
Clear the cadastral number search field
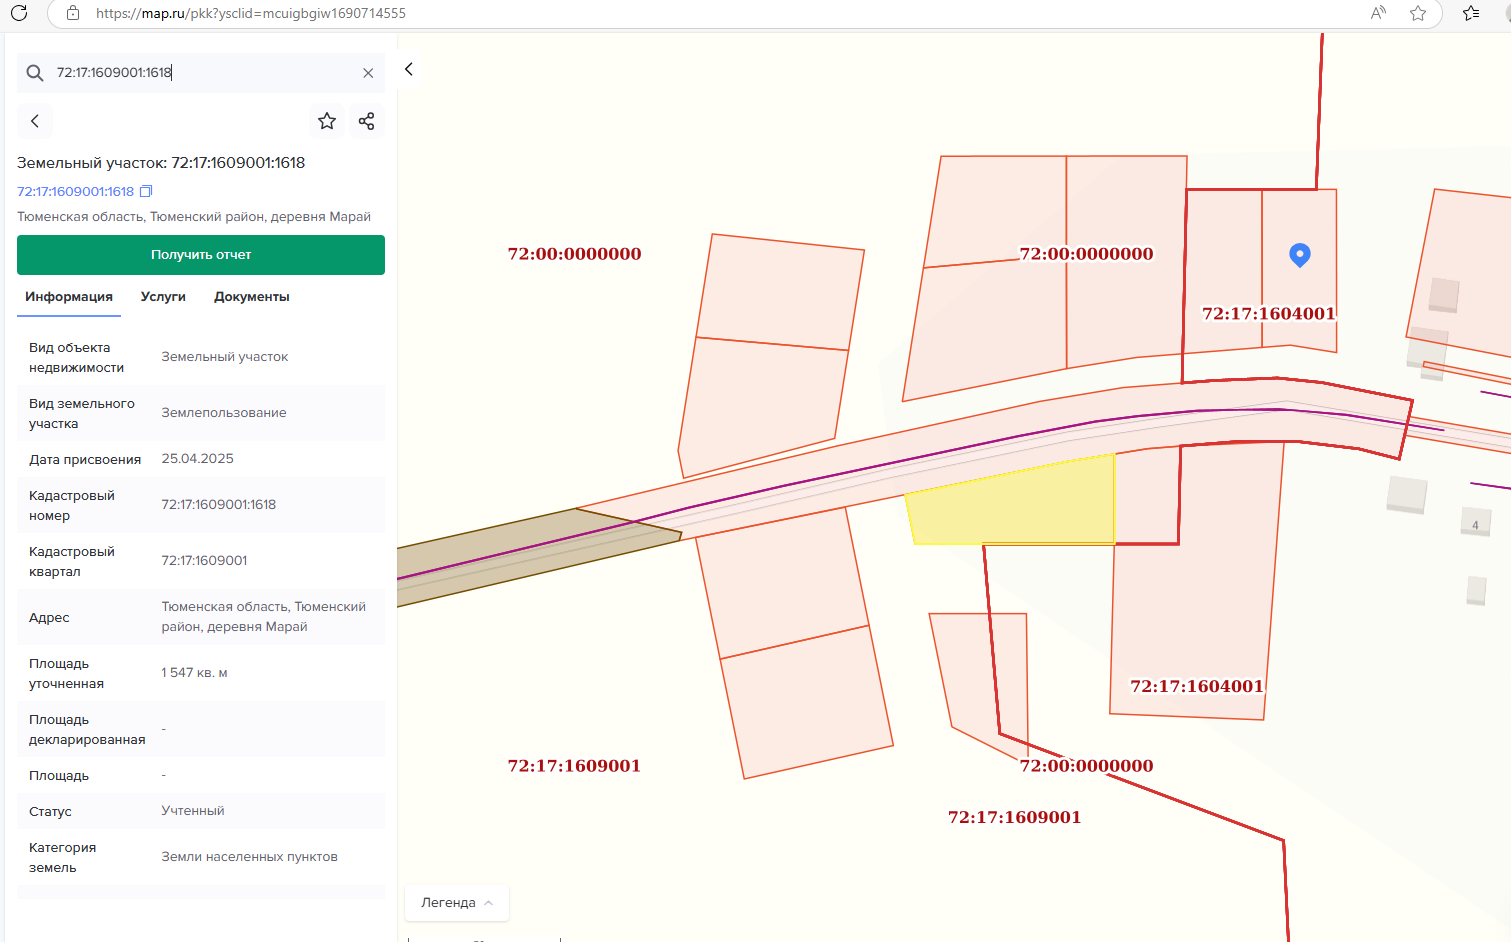[x=368, y=73]
